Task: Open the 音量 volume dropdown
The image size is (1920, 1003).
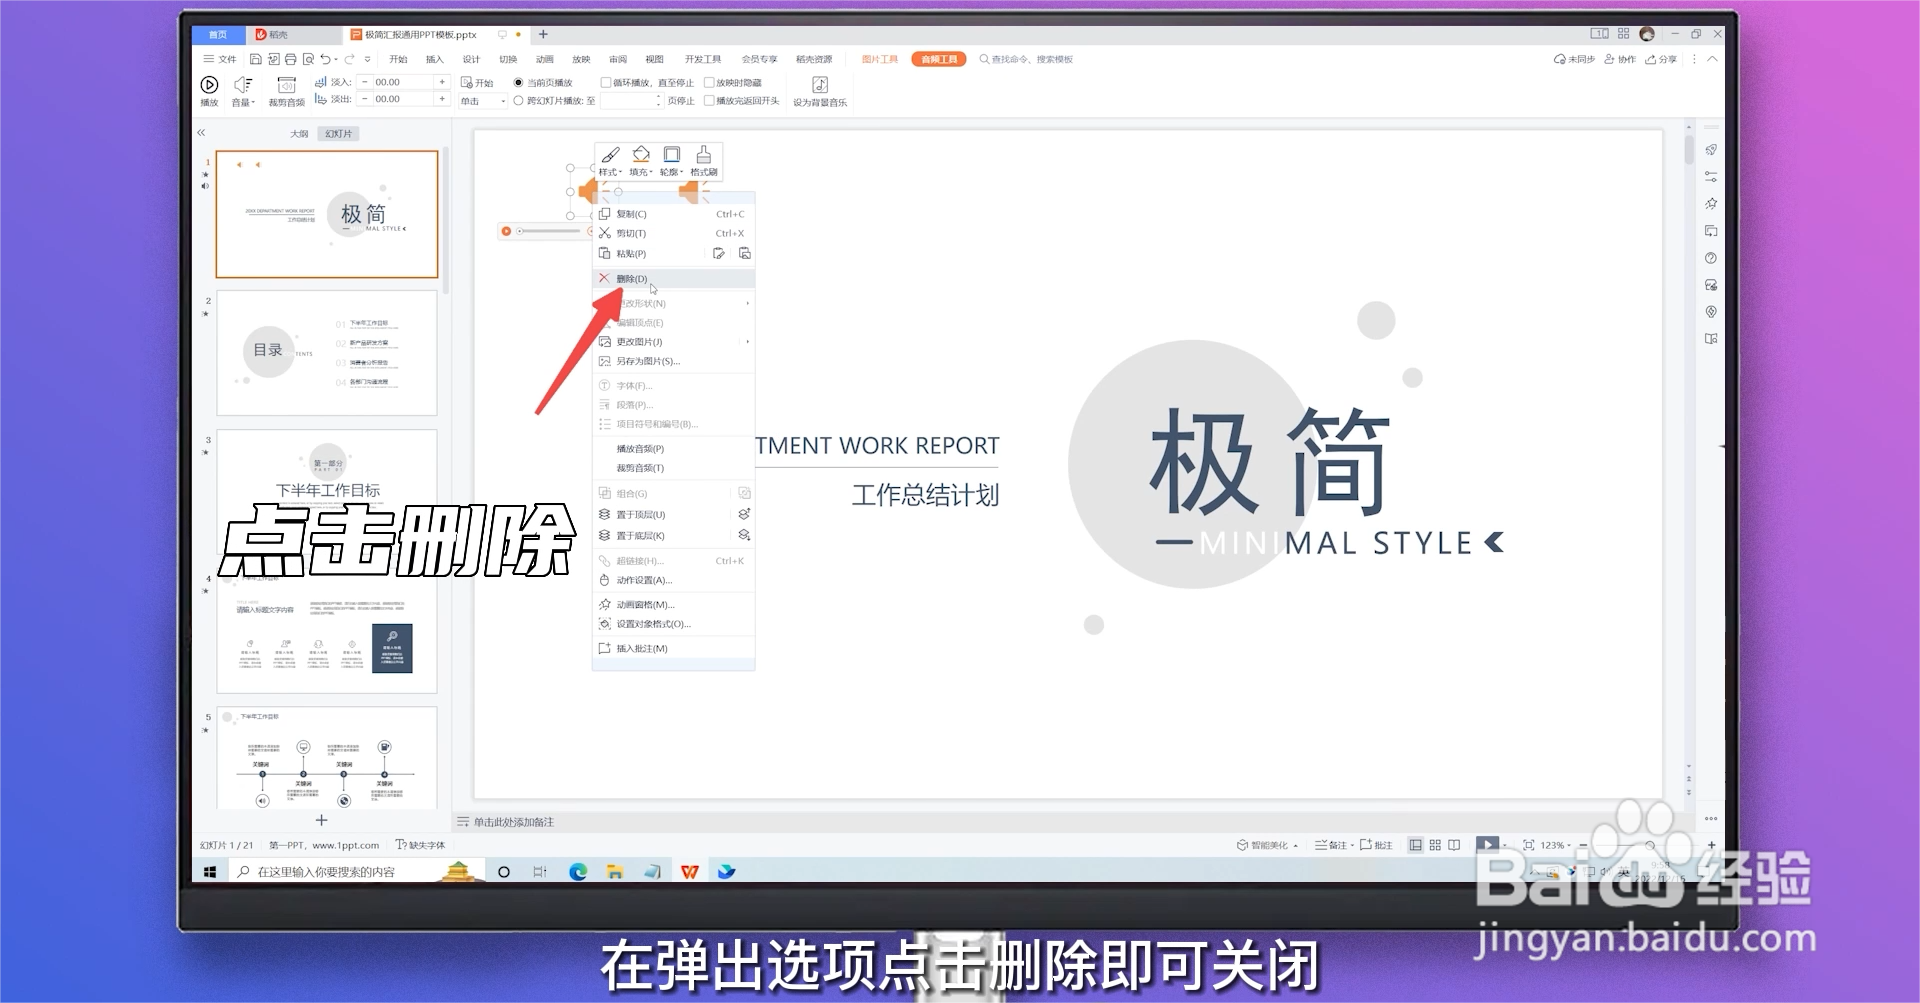Action: click(x=243, y=102)
